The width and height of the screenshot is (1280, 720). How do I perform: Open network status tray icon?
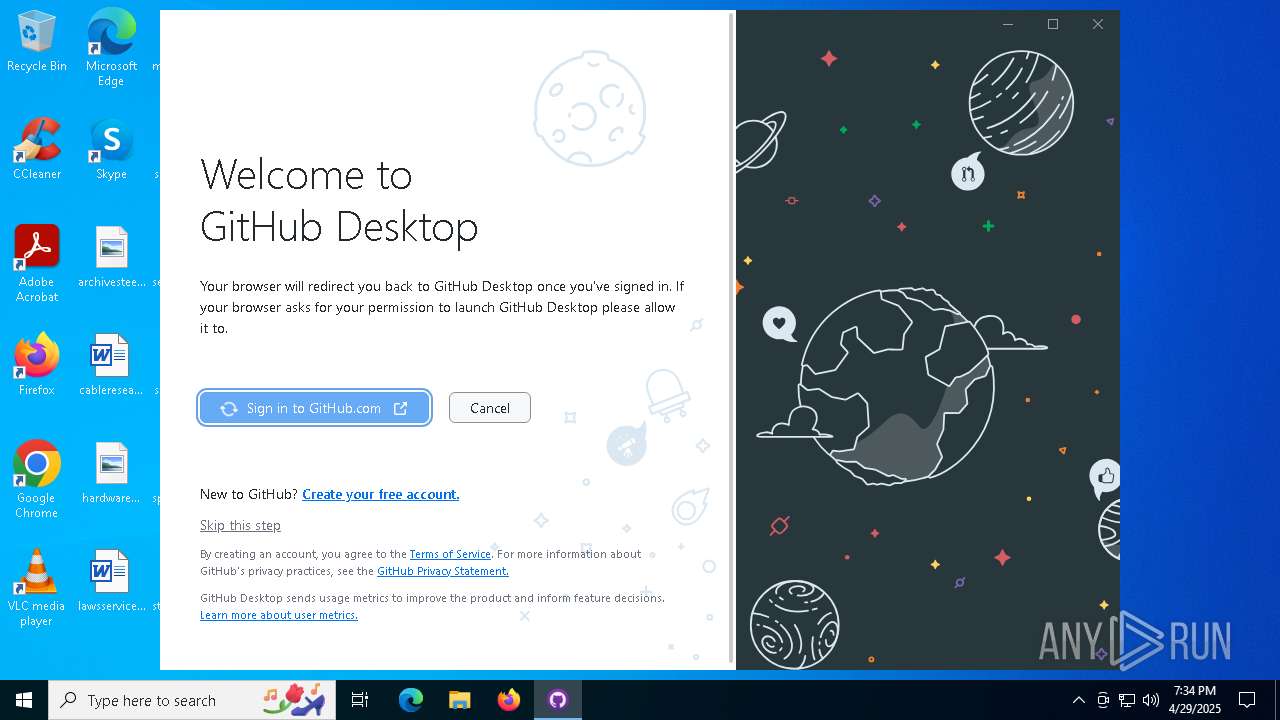click(x=1127, y=700)
